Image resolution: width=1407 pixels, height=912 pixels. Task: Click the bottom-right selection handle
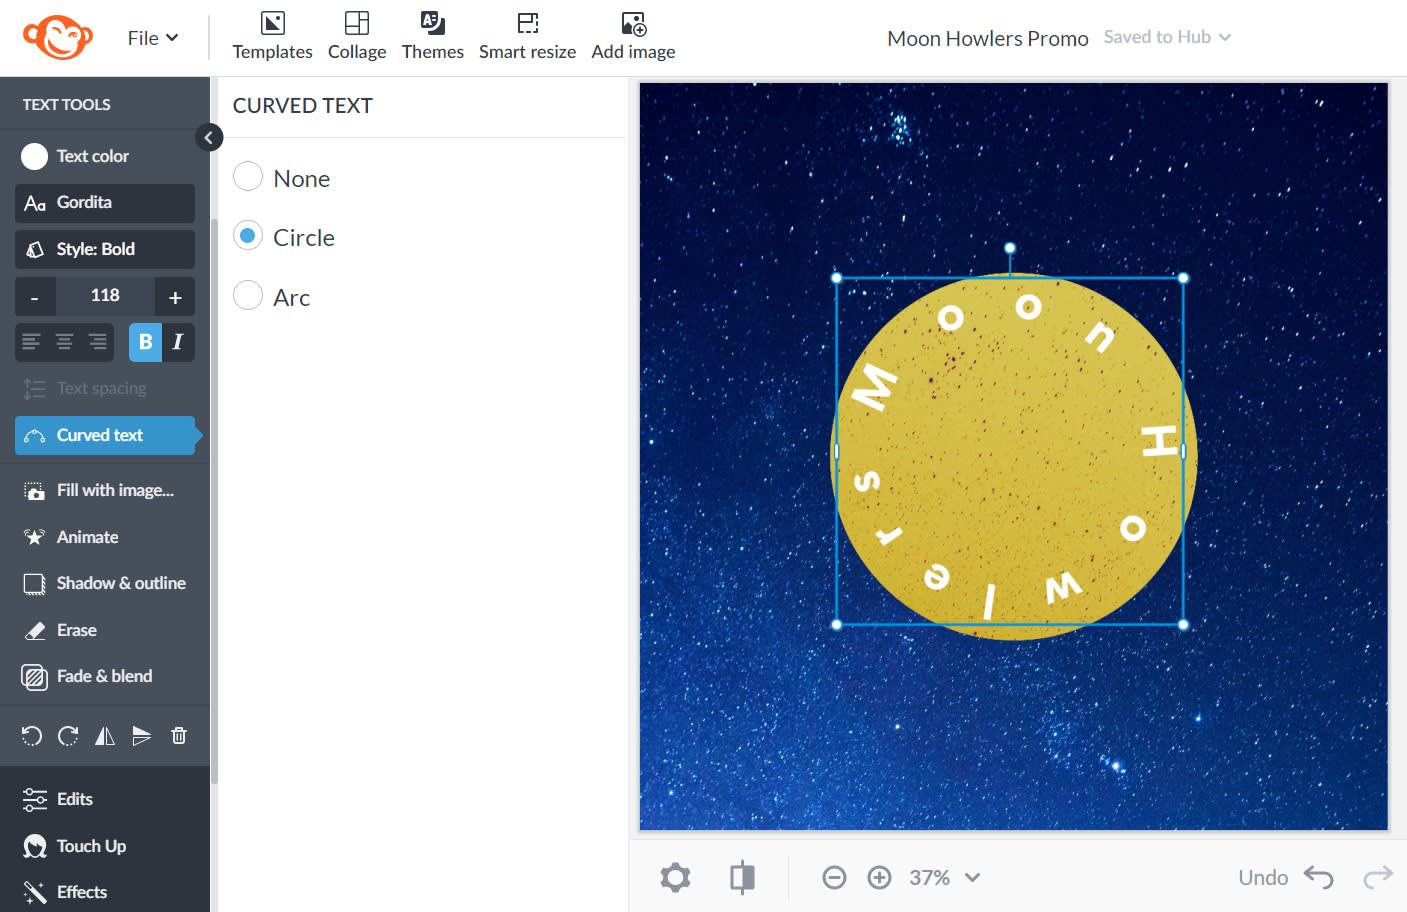click(x=1183, y=625)
